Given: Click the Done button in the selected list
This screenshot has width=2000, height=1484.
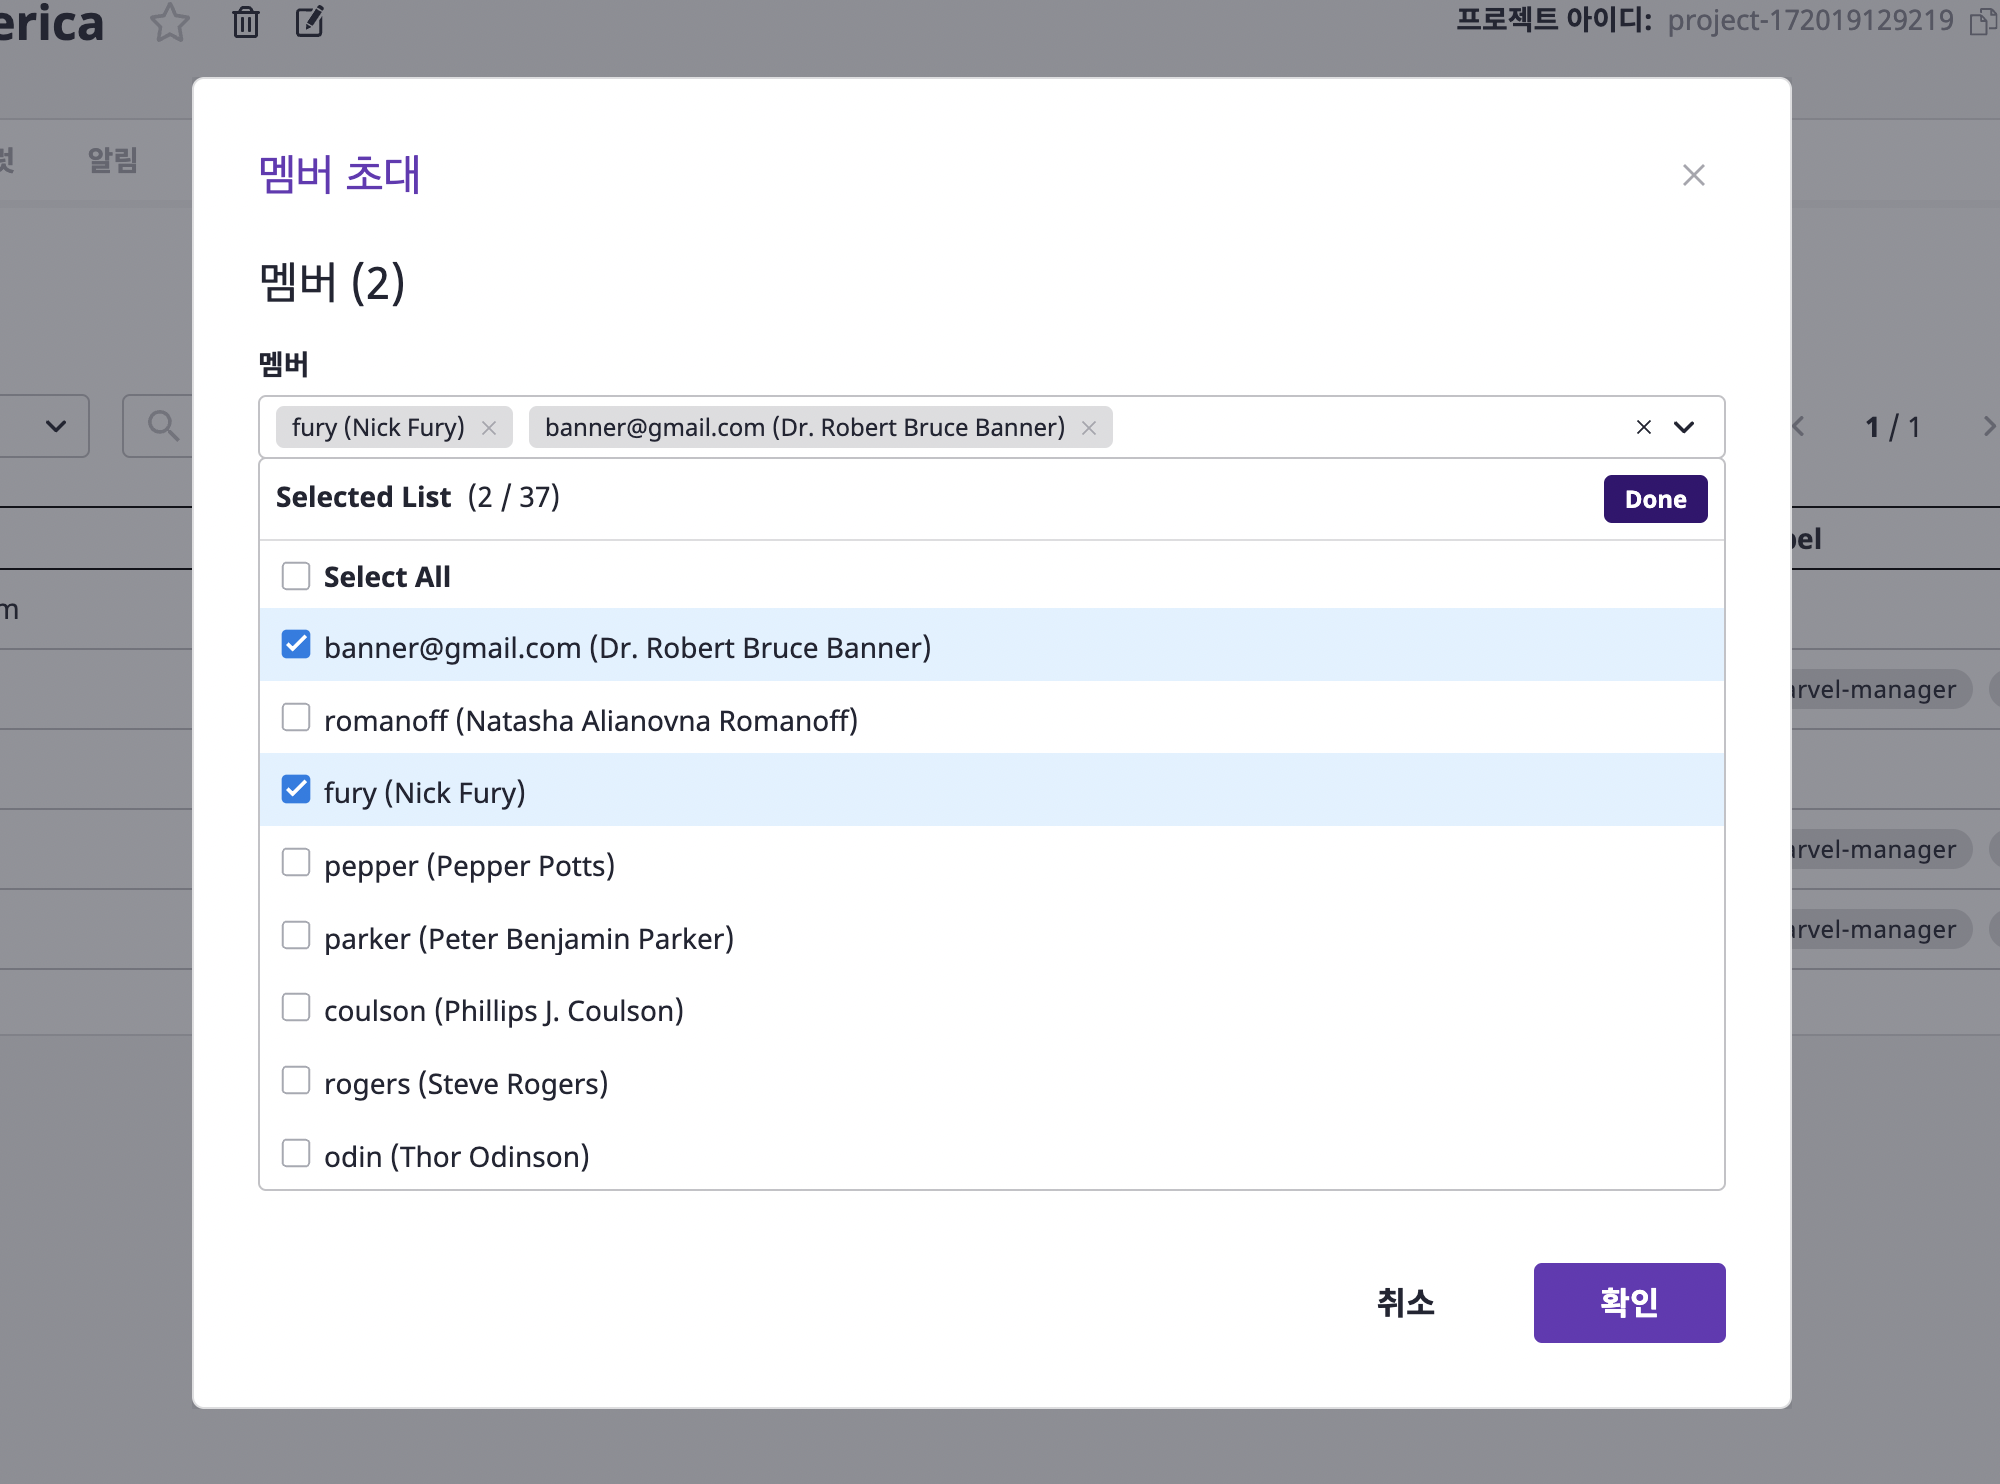Looking at the screenshot, I should point(1655,499).
